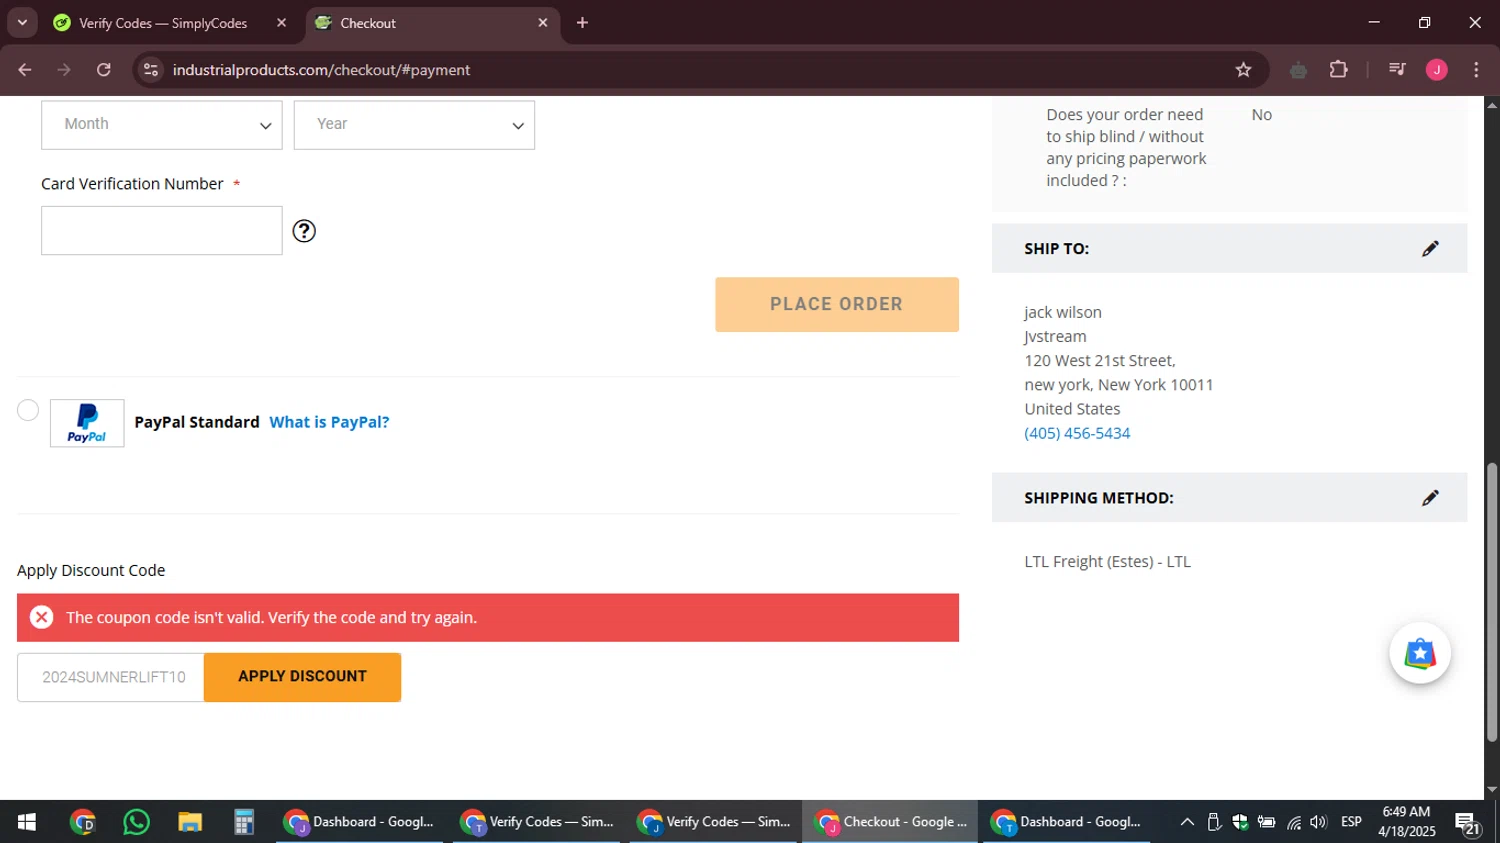1500x843 pixels.
Task: Dismiss the invalid coupon error icon
Action: [x=41, y=617]
